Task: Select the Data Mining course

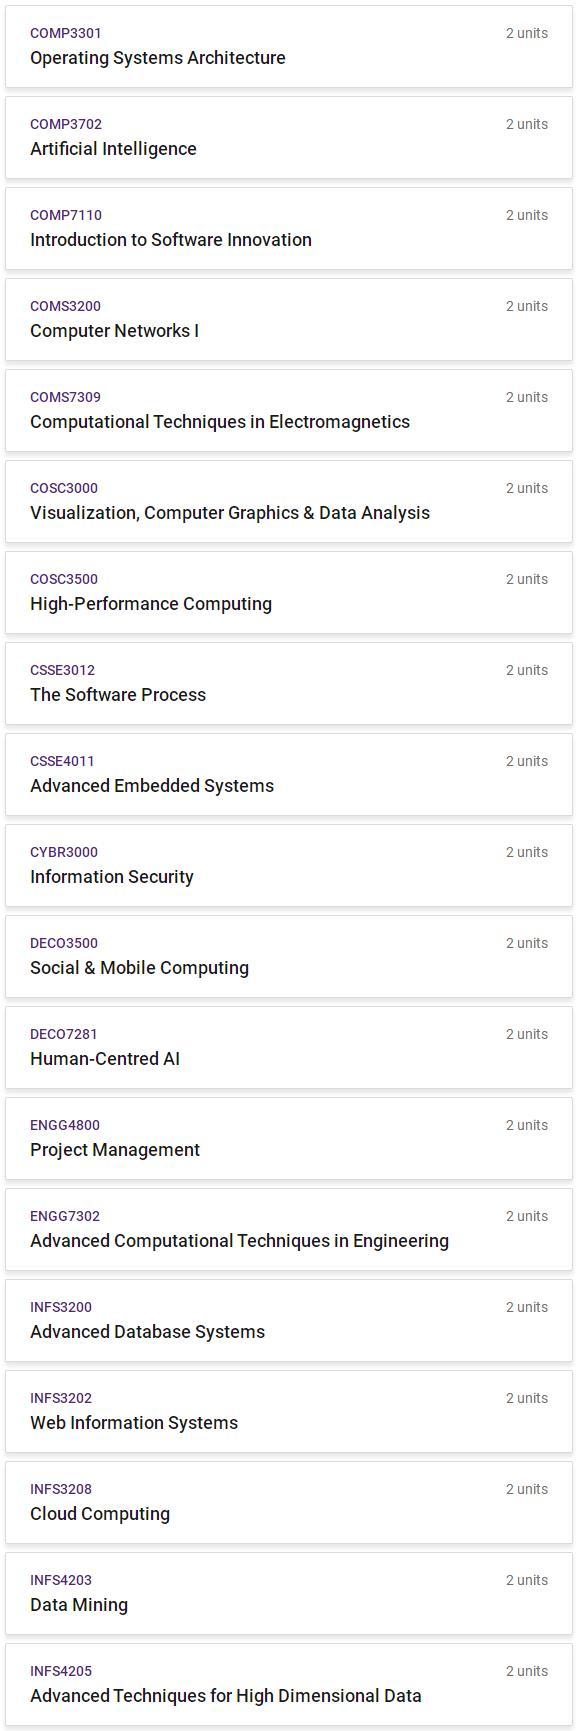Action: pyautogui.click(x=289, y=1594)
